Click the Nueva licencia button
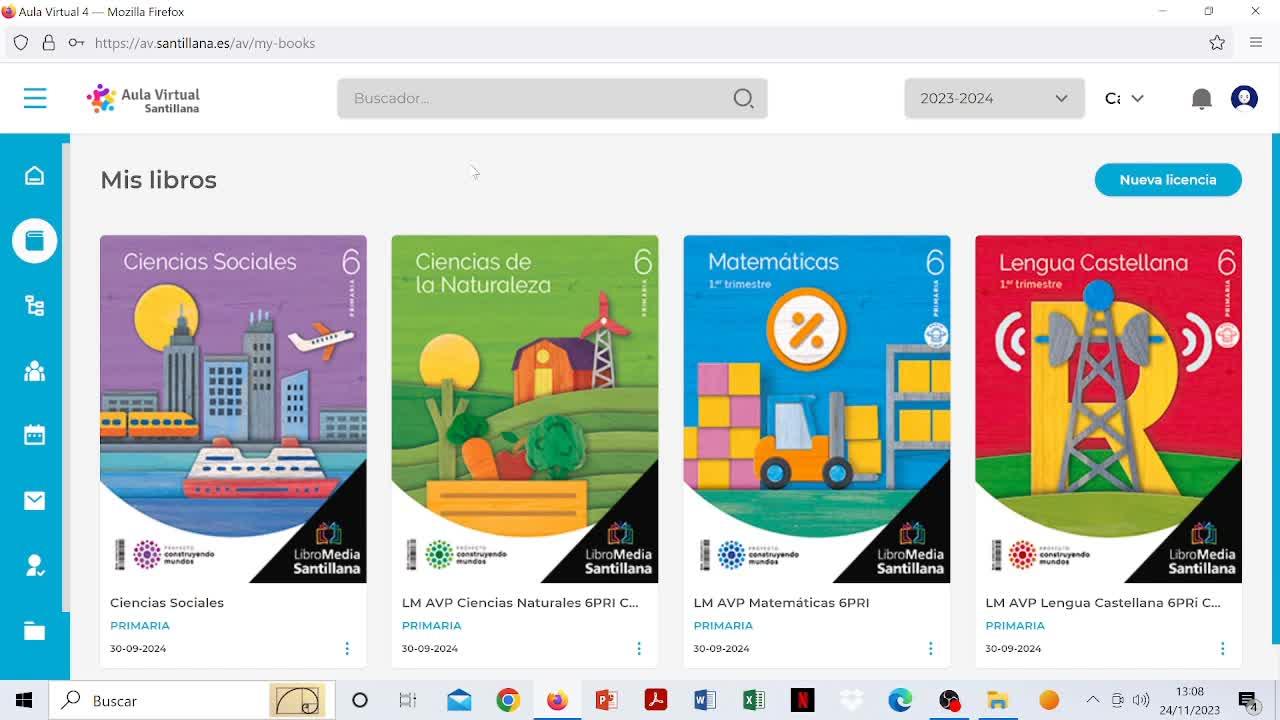The width and height of the screenshot is (1280, 720). click(x=1168, y=180)
